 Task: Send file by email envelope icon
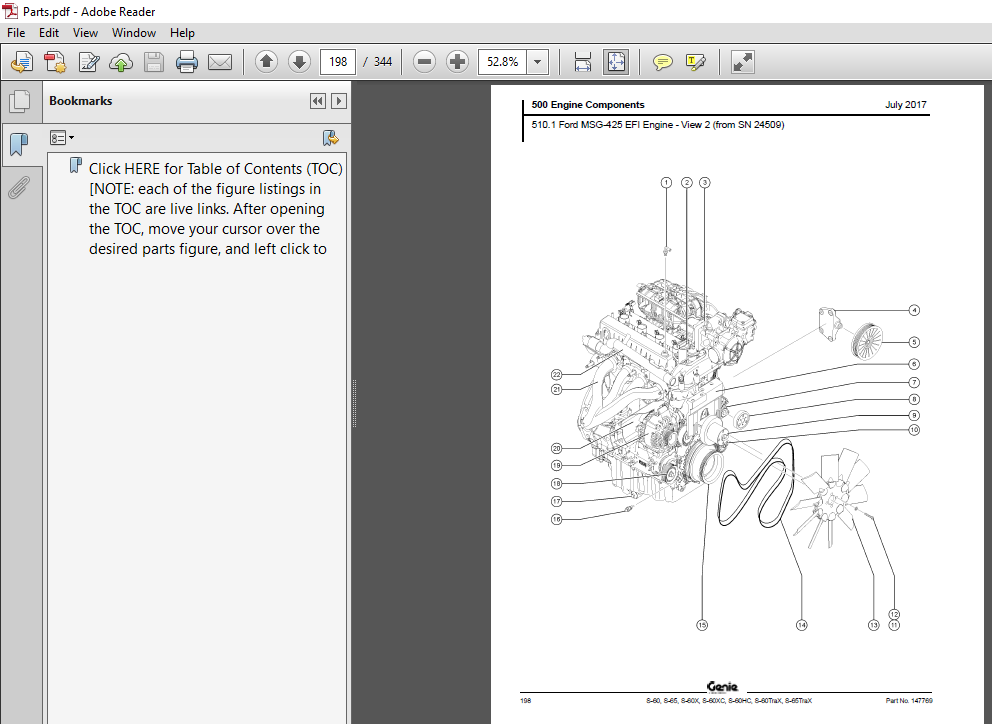(x=220, y=62)
